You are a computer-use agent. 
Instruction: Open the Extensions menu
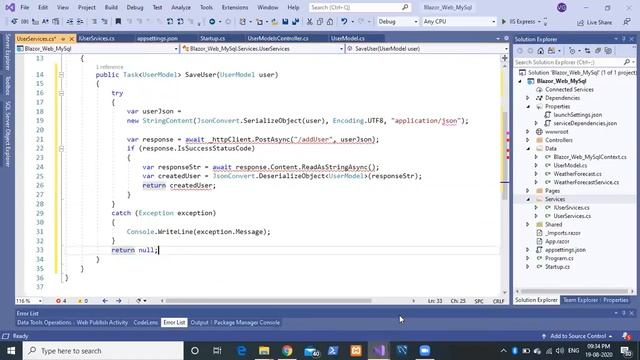[x=235, y=7]
